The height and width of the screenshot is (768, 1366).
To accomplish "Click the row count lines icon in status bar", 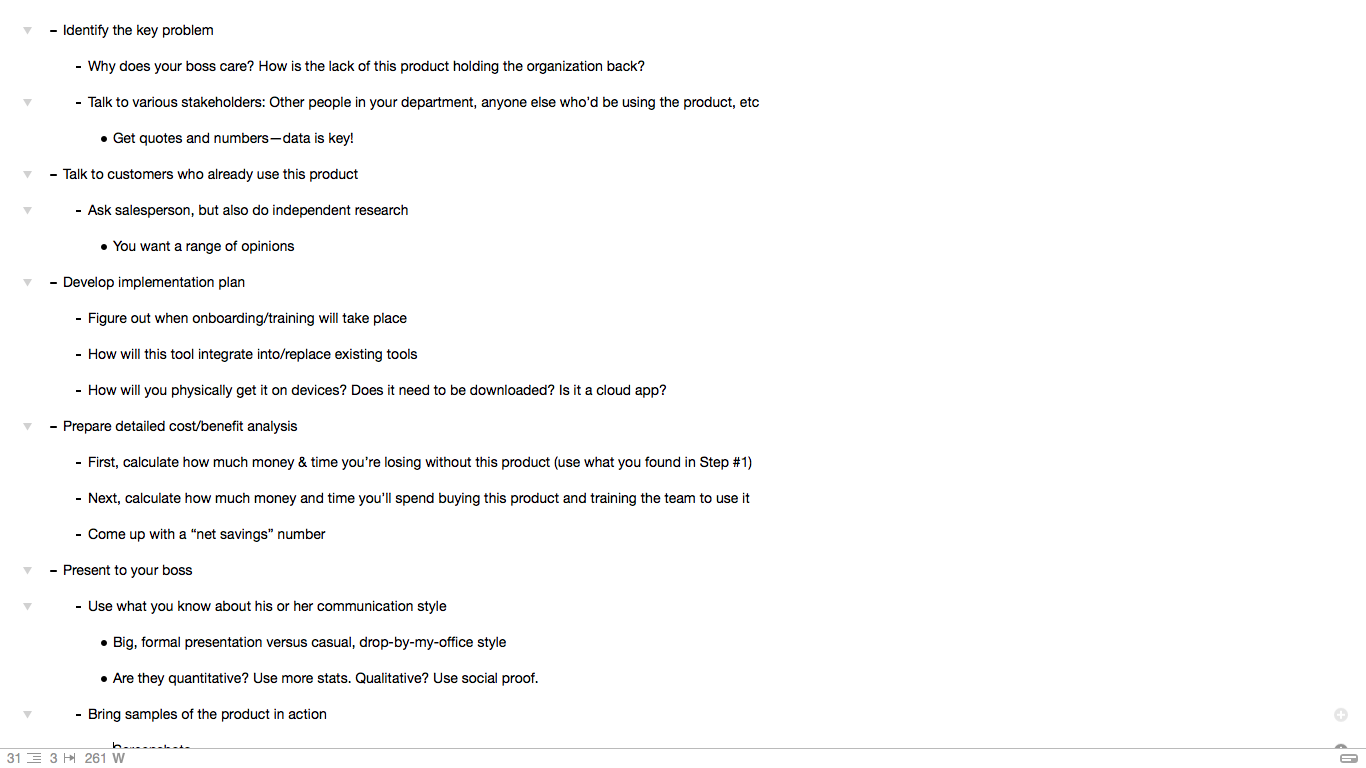I will [35, 759].
